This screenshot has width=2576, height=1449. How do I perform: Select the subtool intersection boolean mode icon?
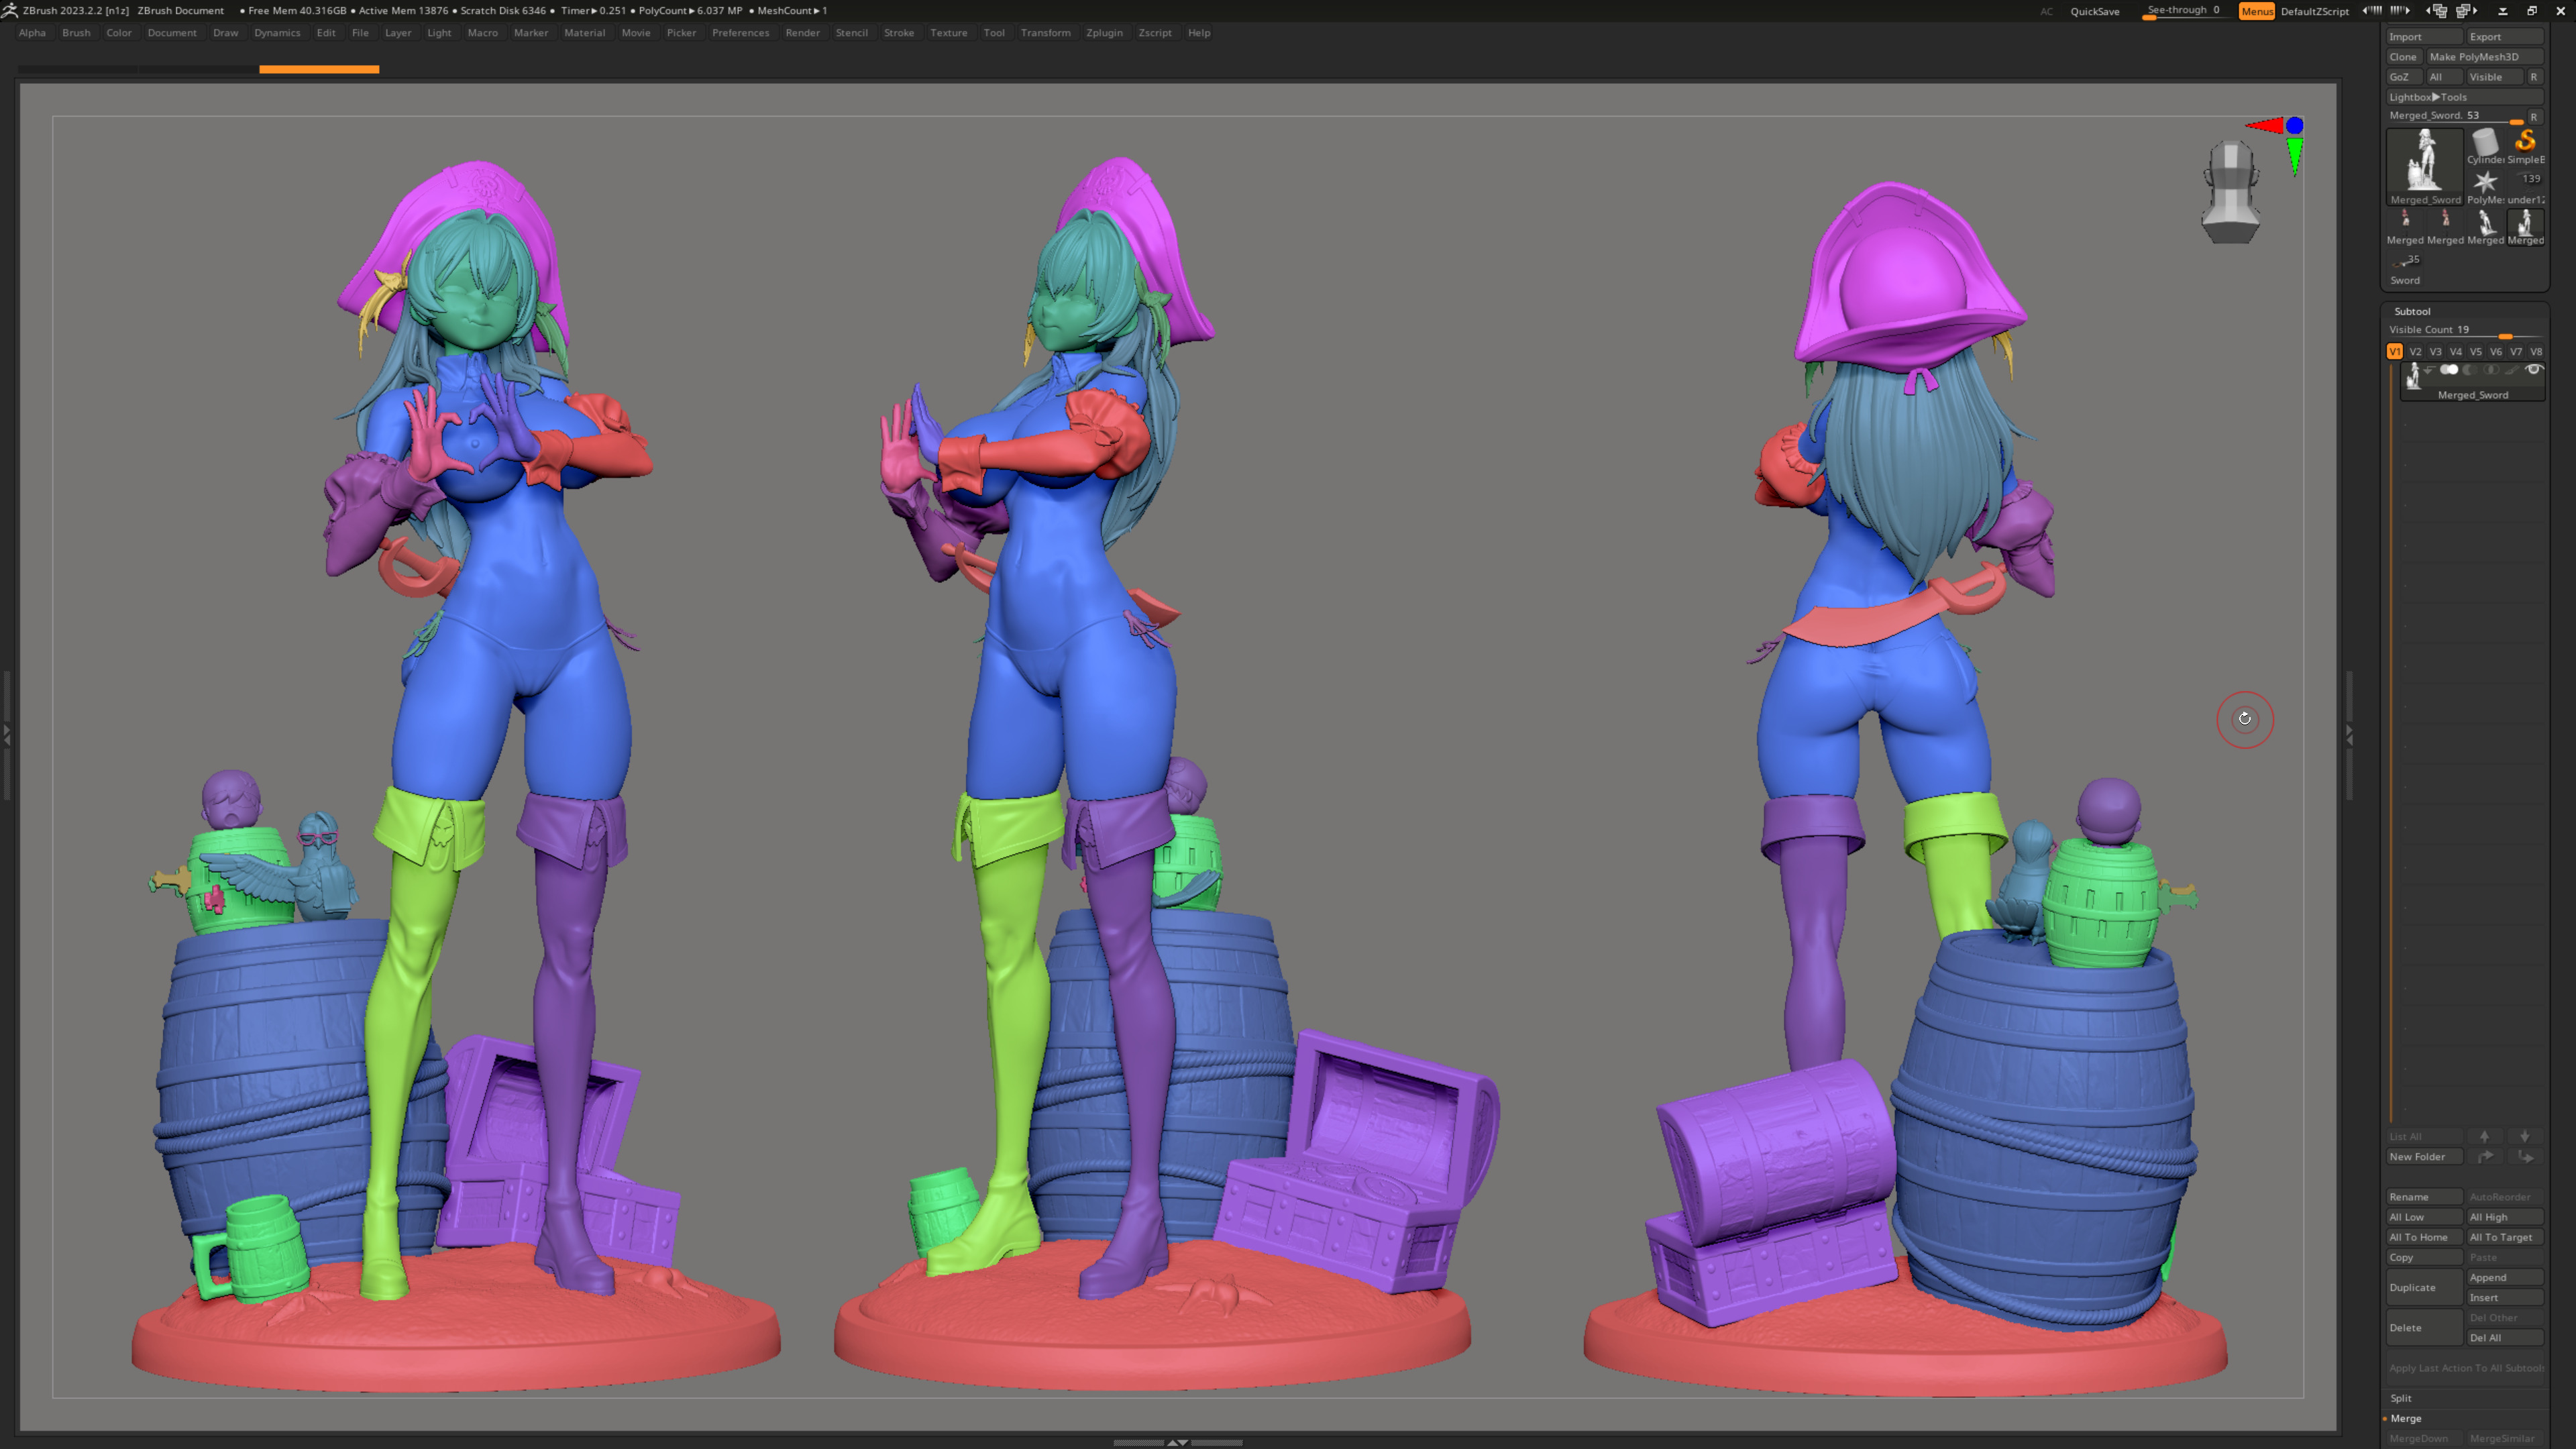(2491, 370)
